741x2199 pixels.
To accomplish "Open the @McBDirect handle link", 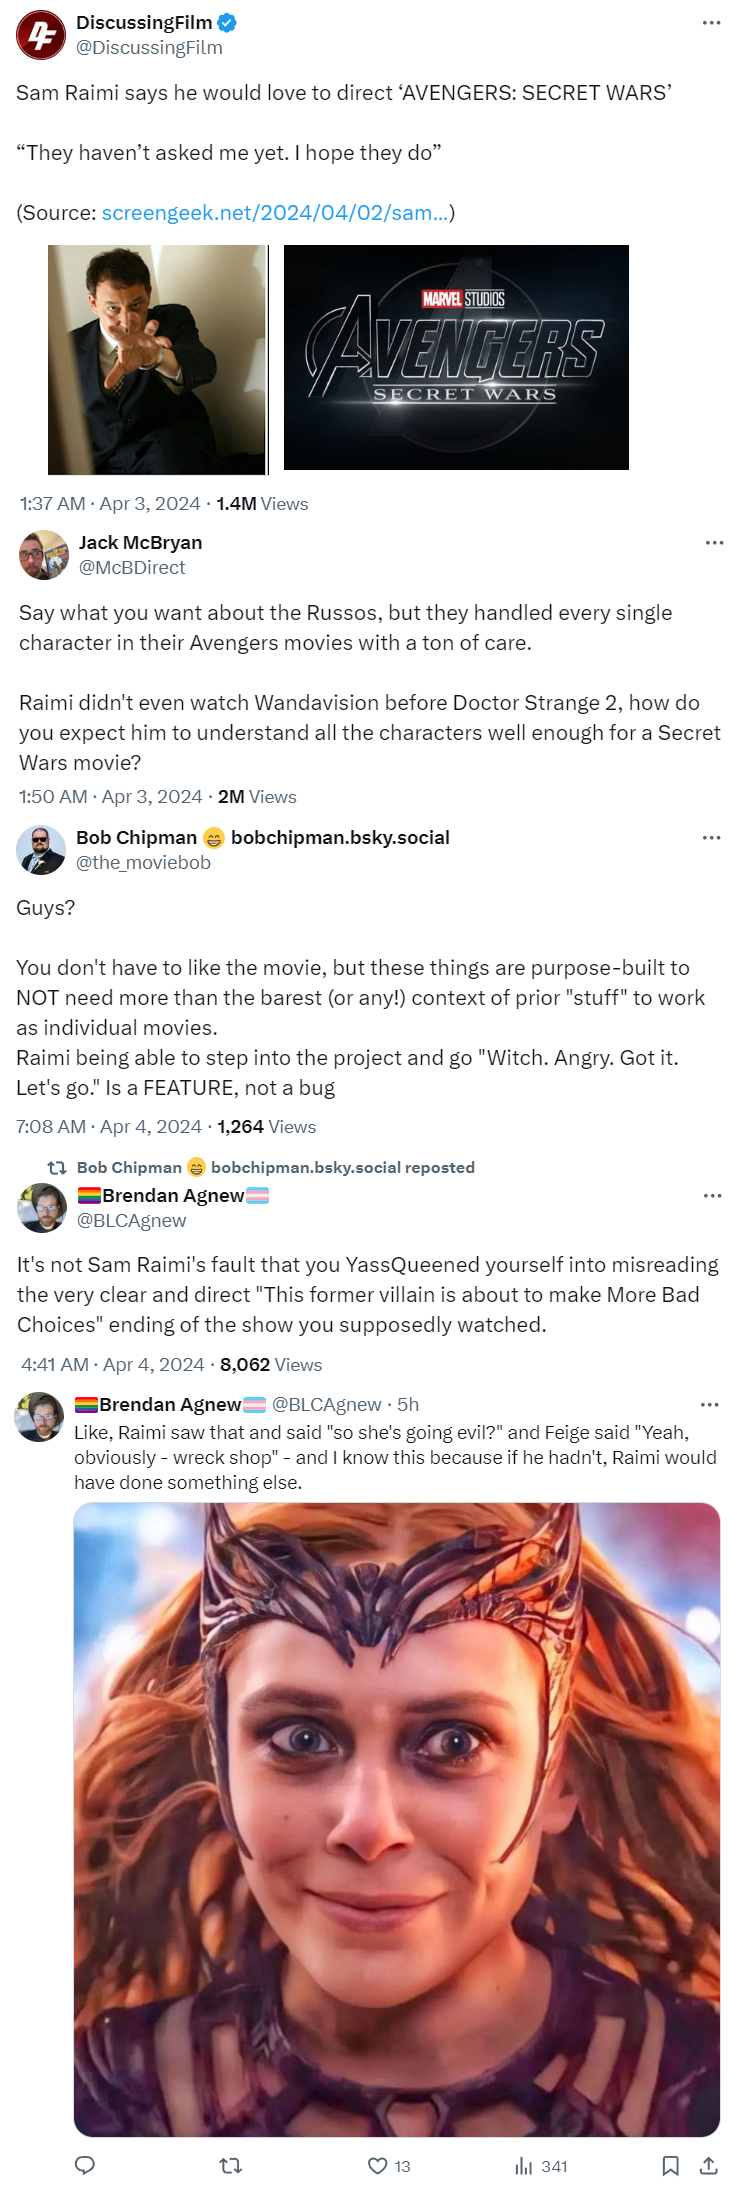I will click(132, 567).
